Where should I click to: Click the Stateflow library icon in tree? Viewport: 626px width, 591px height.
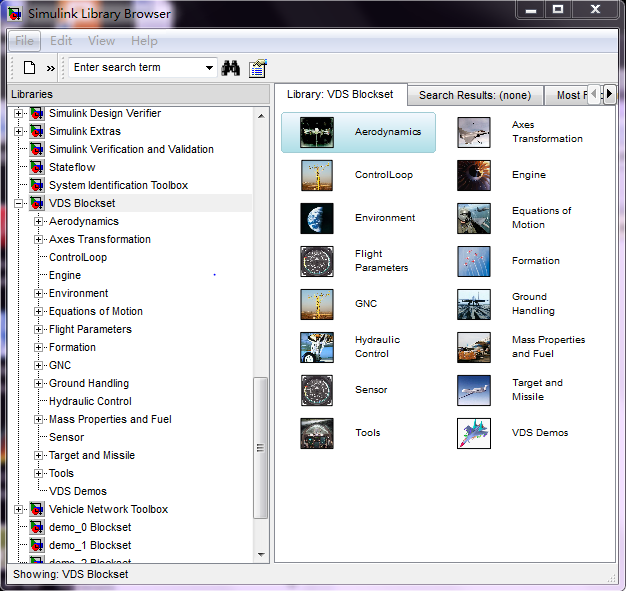click(x=37, y=167)
